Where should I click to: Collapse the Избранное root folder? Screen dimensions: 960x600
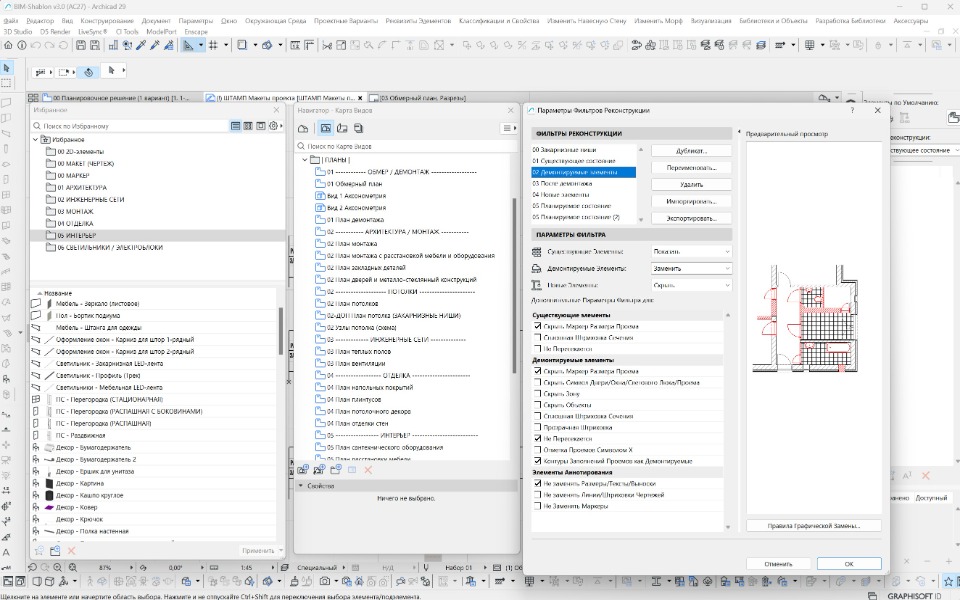[x=35, y=140]
